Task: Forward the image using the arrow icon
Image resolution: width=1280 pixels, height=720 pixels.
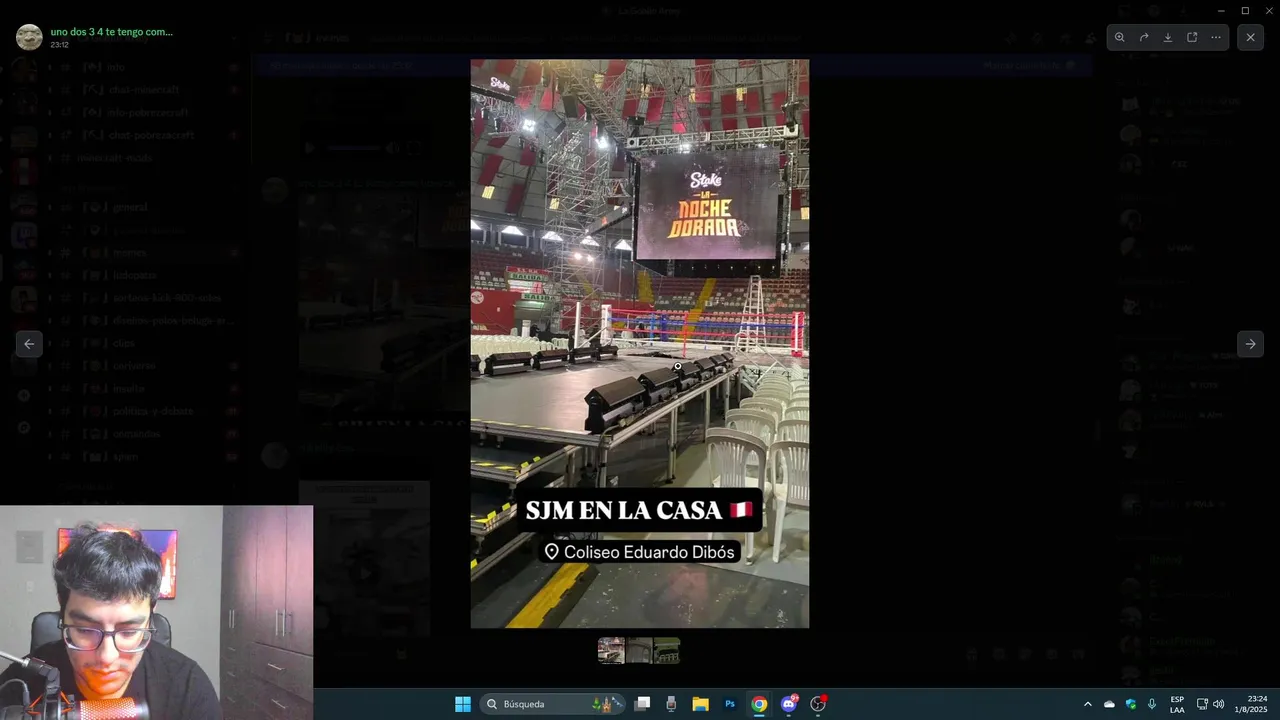Action: 1144,37
